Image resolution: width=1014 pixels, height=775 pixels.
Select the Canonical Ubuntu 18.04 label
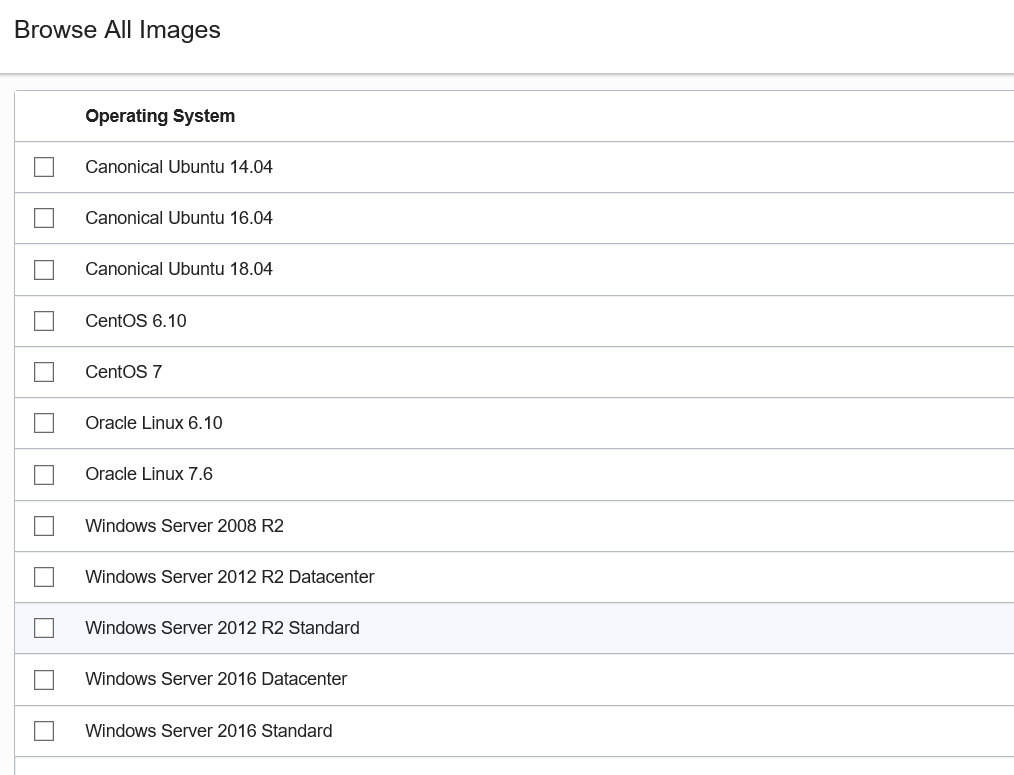(x=178, y=269)
